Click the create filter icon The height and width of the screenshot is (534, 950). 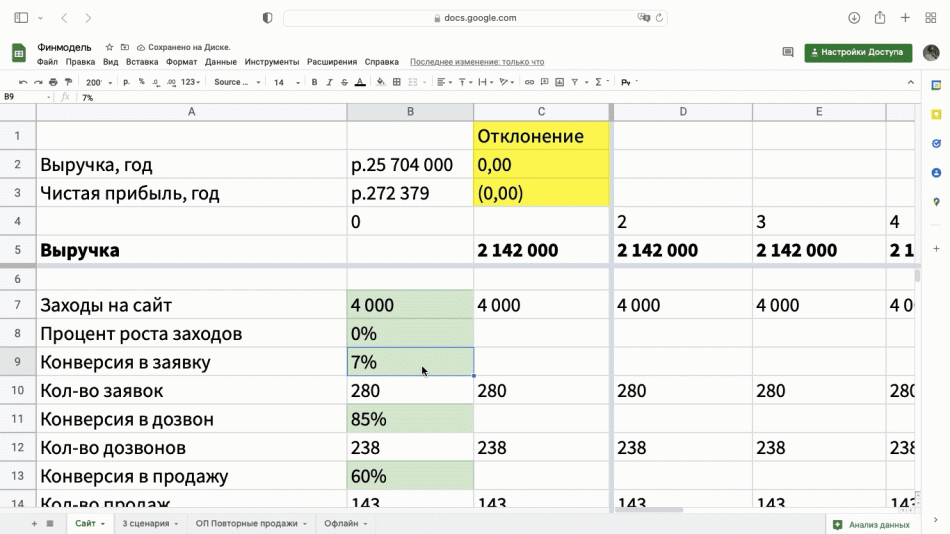[574, 82]
